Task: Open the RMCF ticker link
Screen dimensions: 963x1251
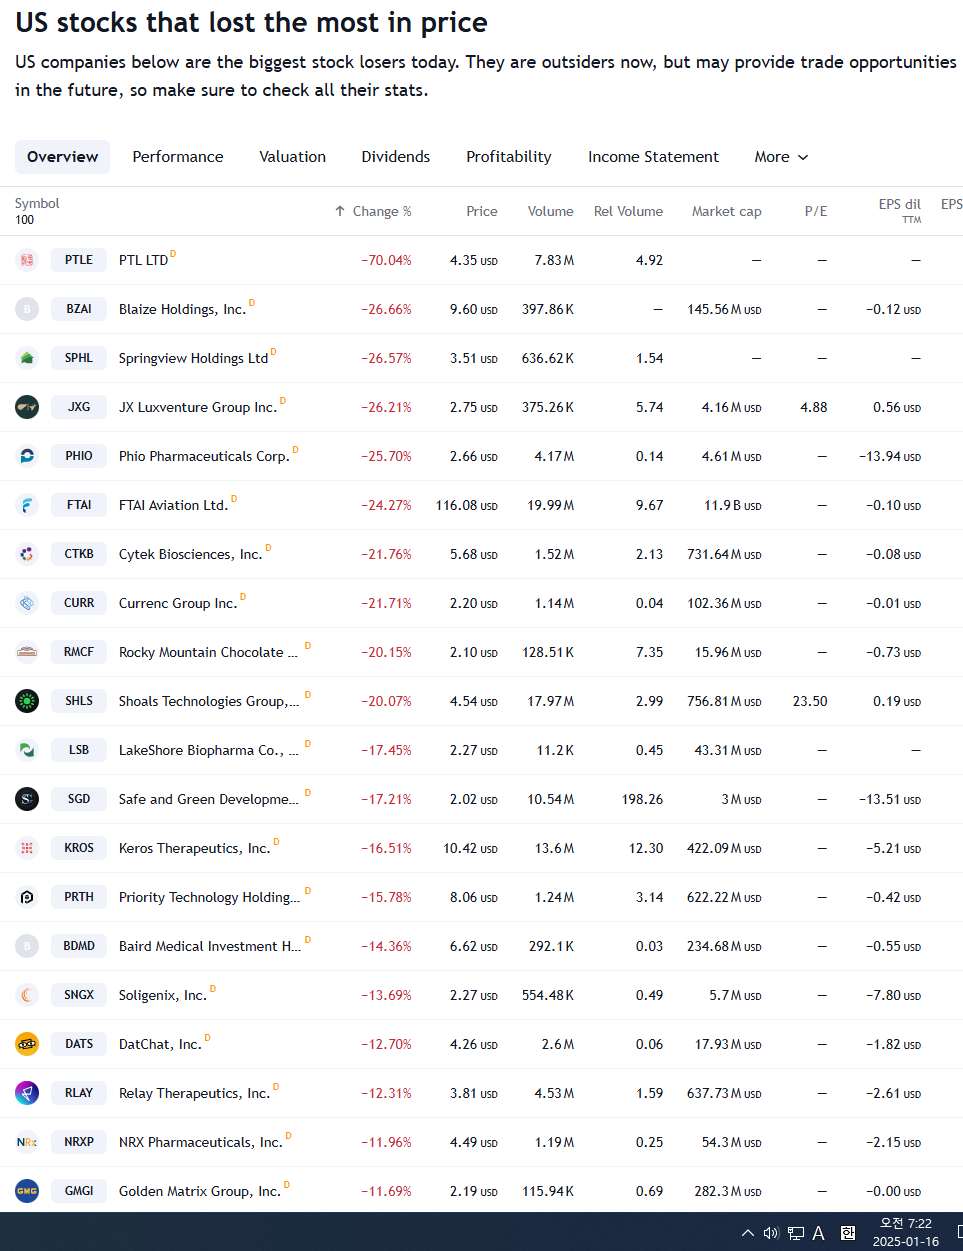Action: 79,652
